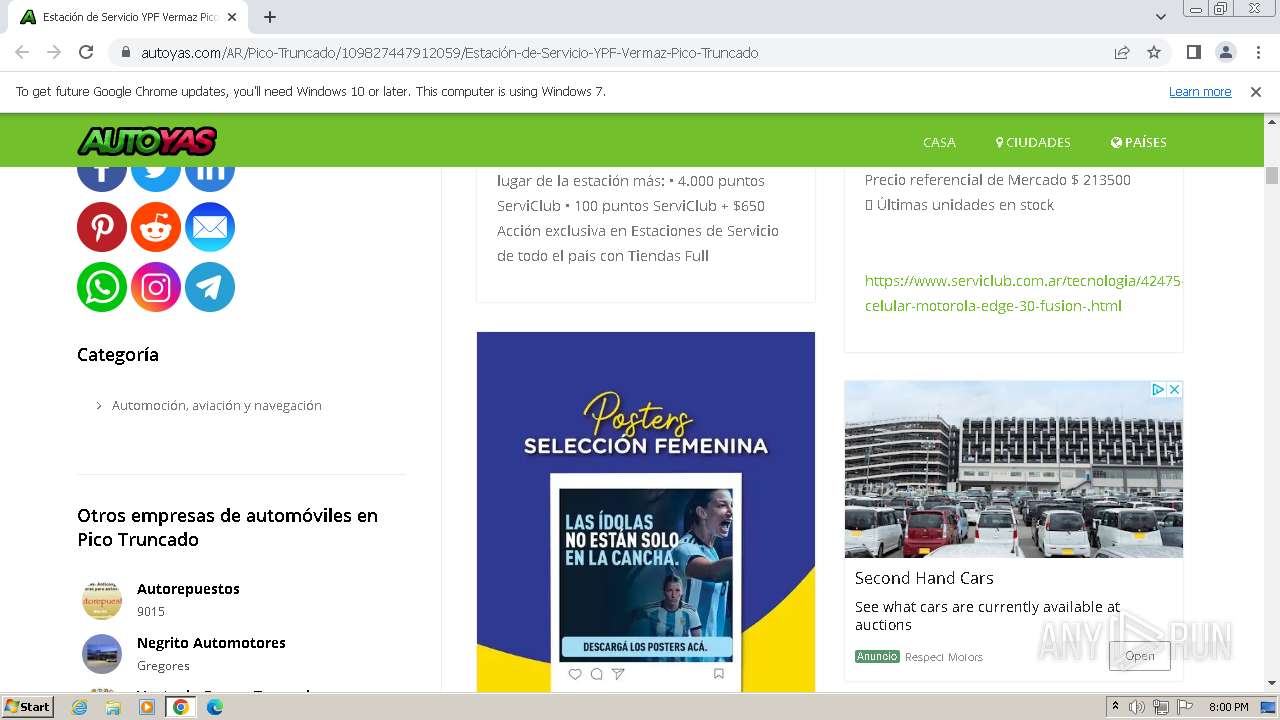Open the share page icon in address bar
The image size is (1280, 720).
[x=1122, y=52]
